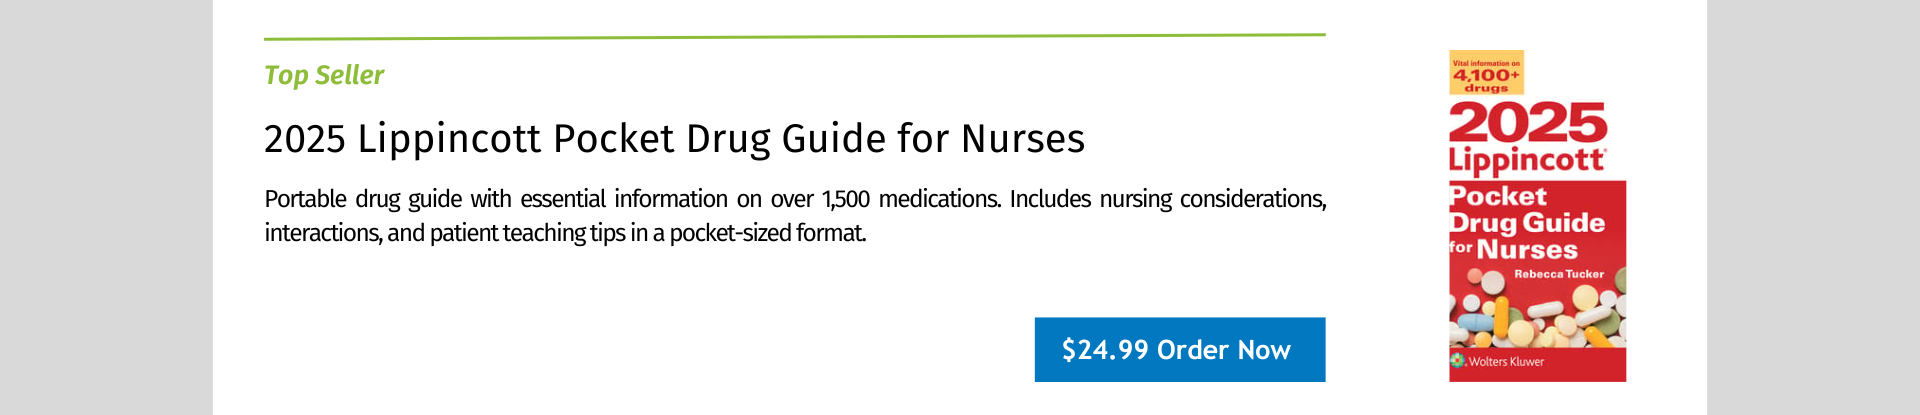Screen dimensions: 1920x415
Task: Click the green Top Seller label
Action: [x=324, y=75]
